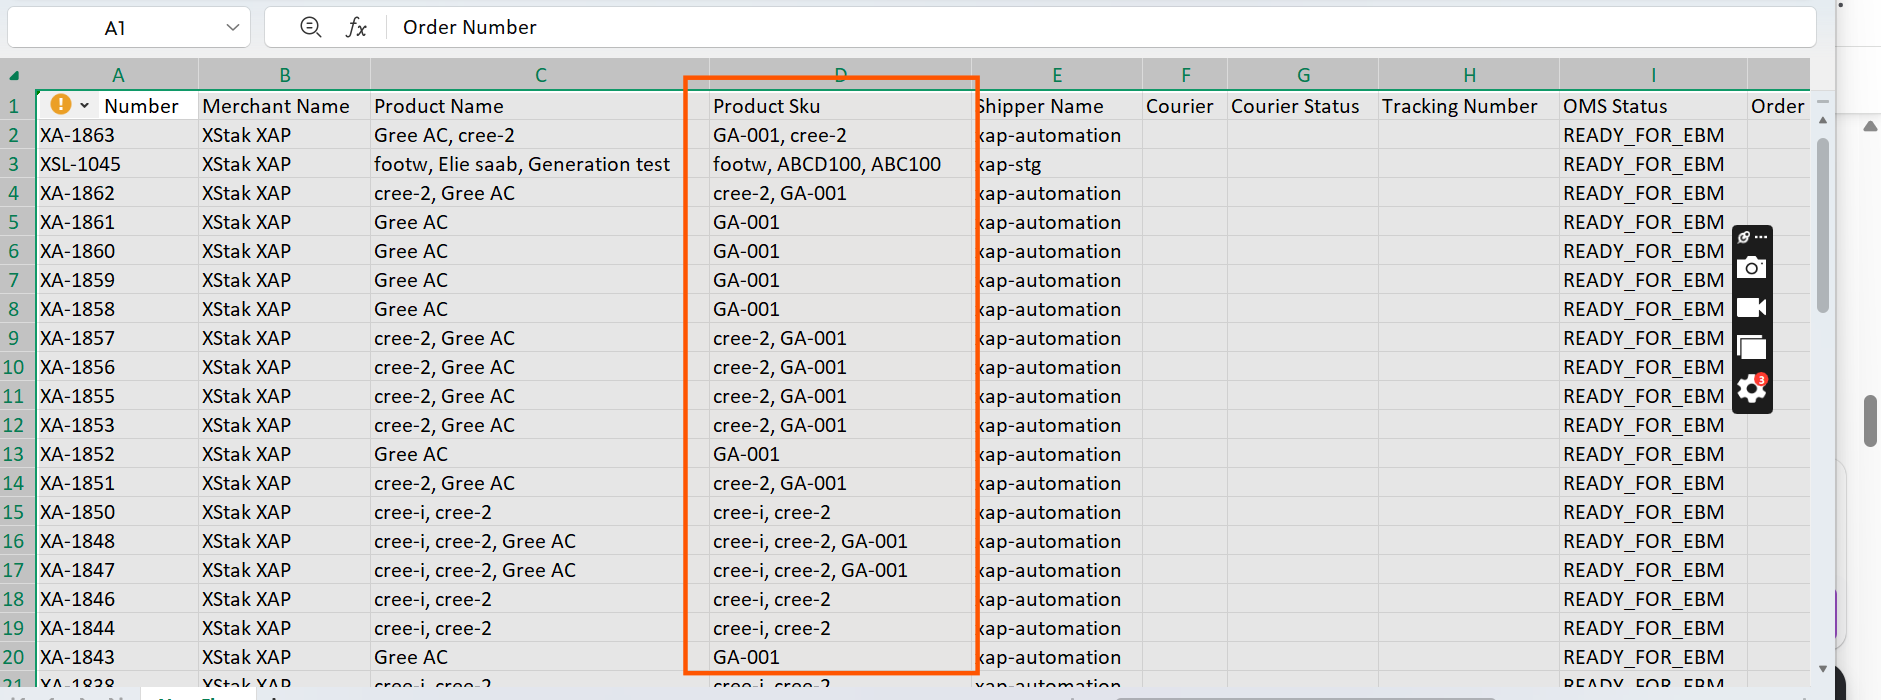Viewport: 1881px width, 700px height.
Task: Click the sheet scrollbar down arrow
Action: coord(1822,668)
